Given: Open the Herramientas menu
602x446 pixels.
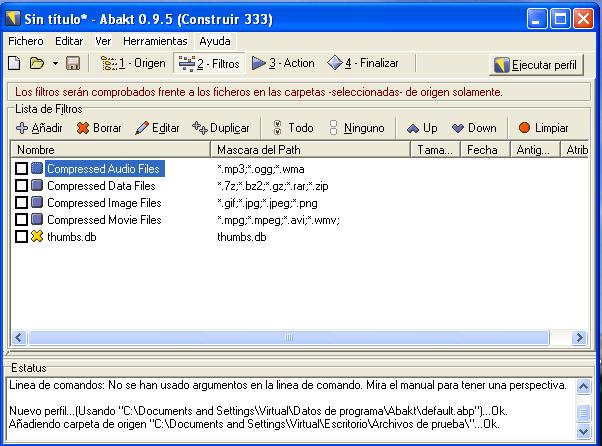Looking at the screenshot, I should 155,41.
